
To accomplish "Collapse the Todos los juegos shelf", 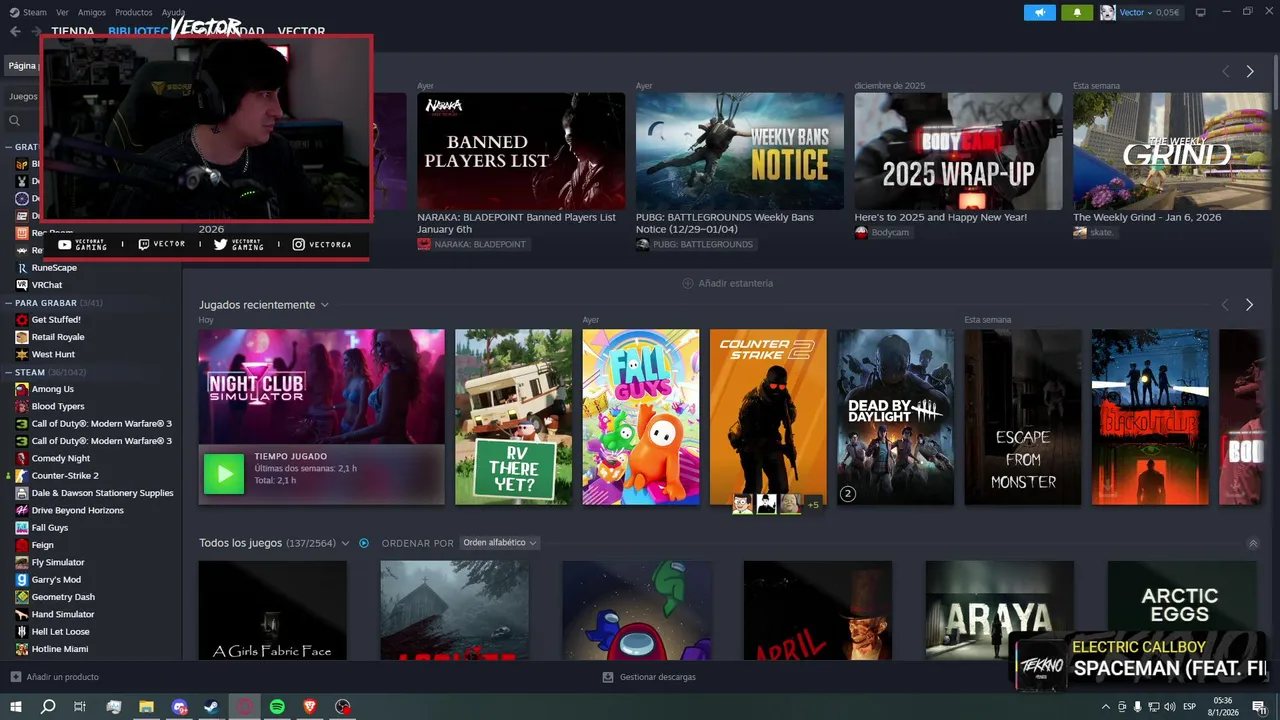I will click(x=1253, y=543).
